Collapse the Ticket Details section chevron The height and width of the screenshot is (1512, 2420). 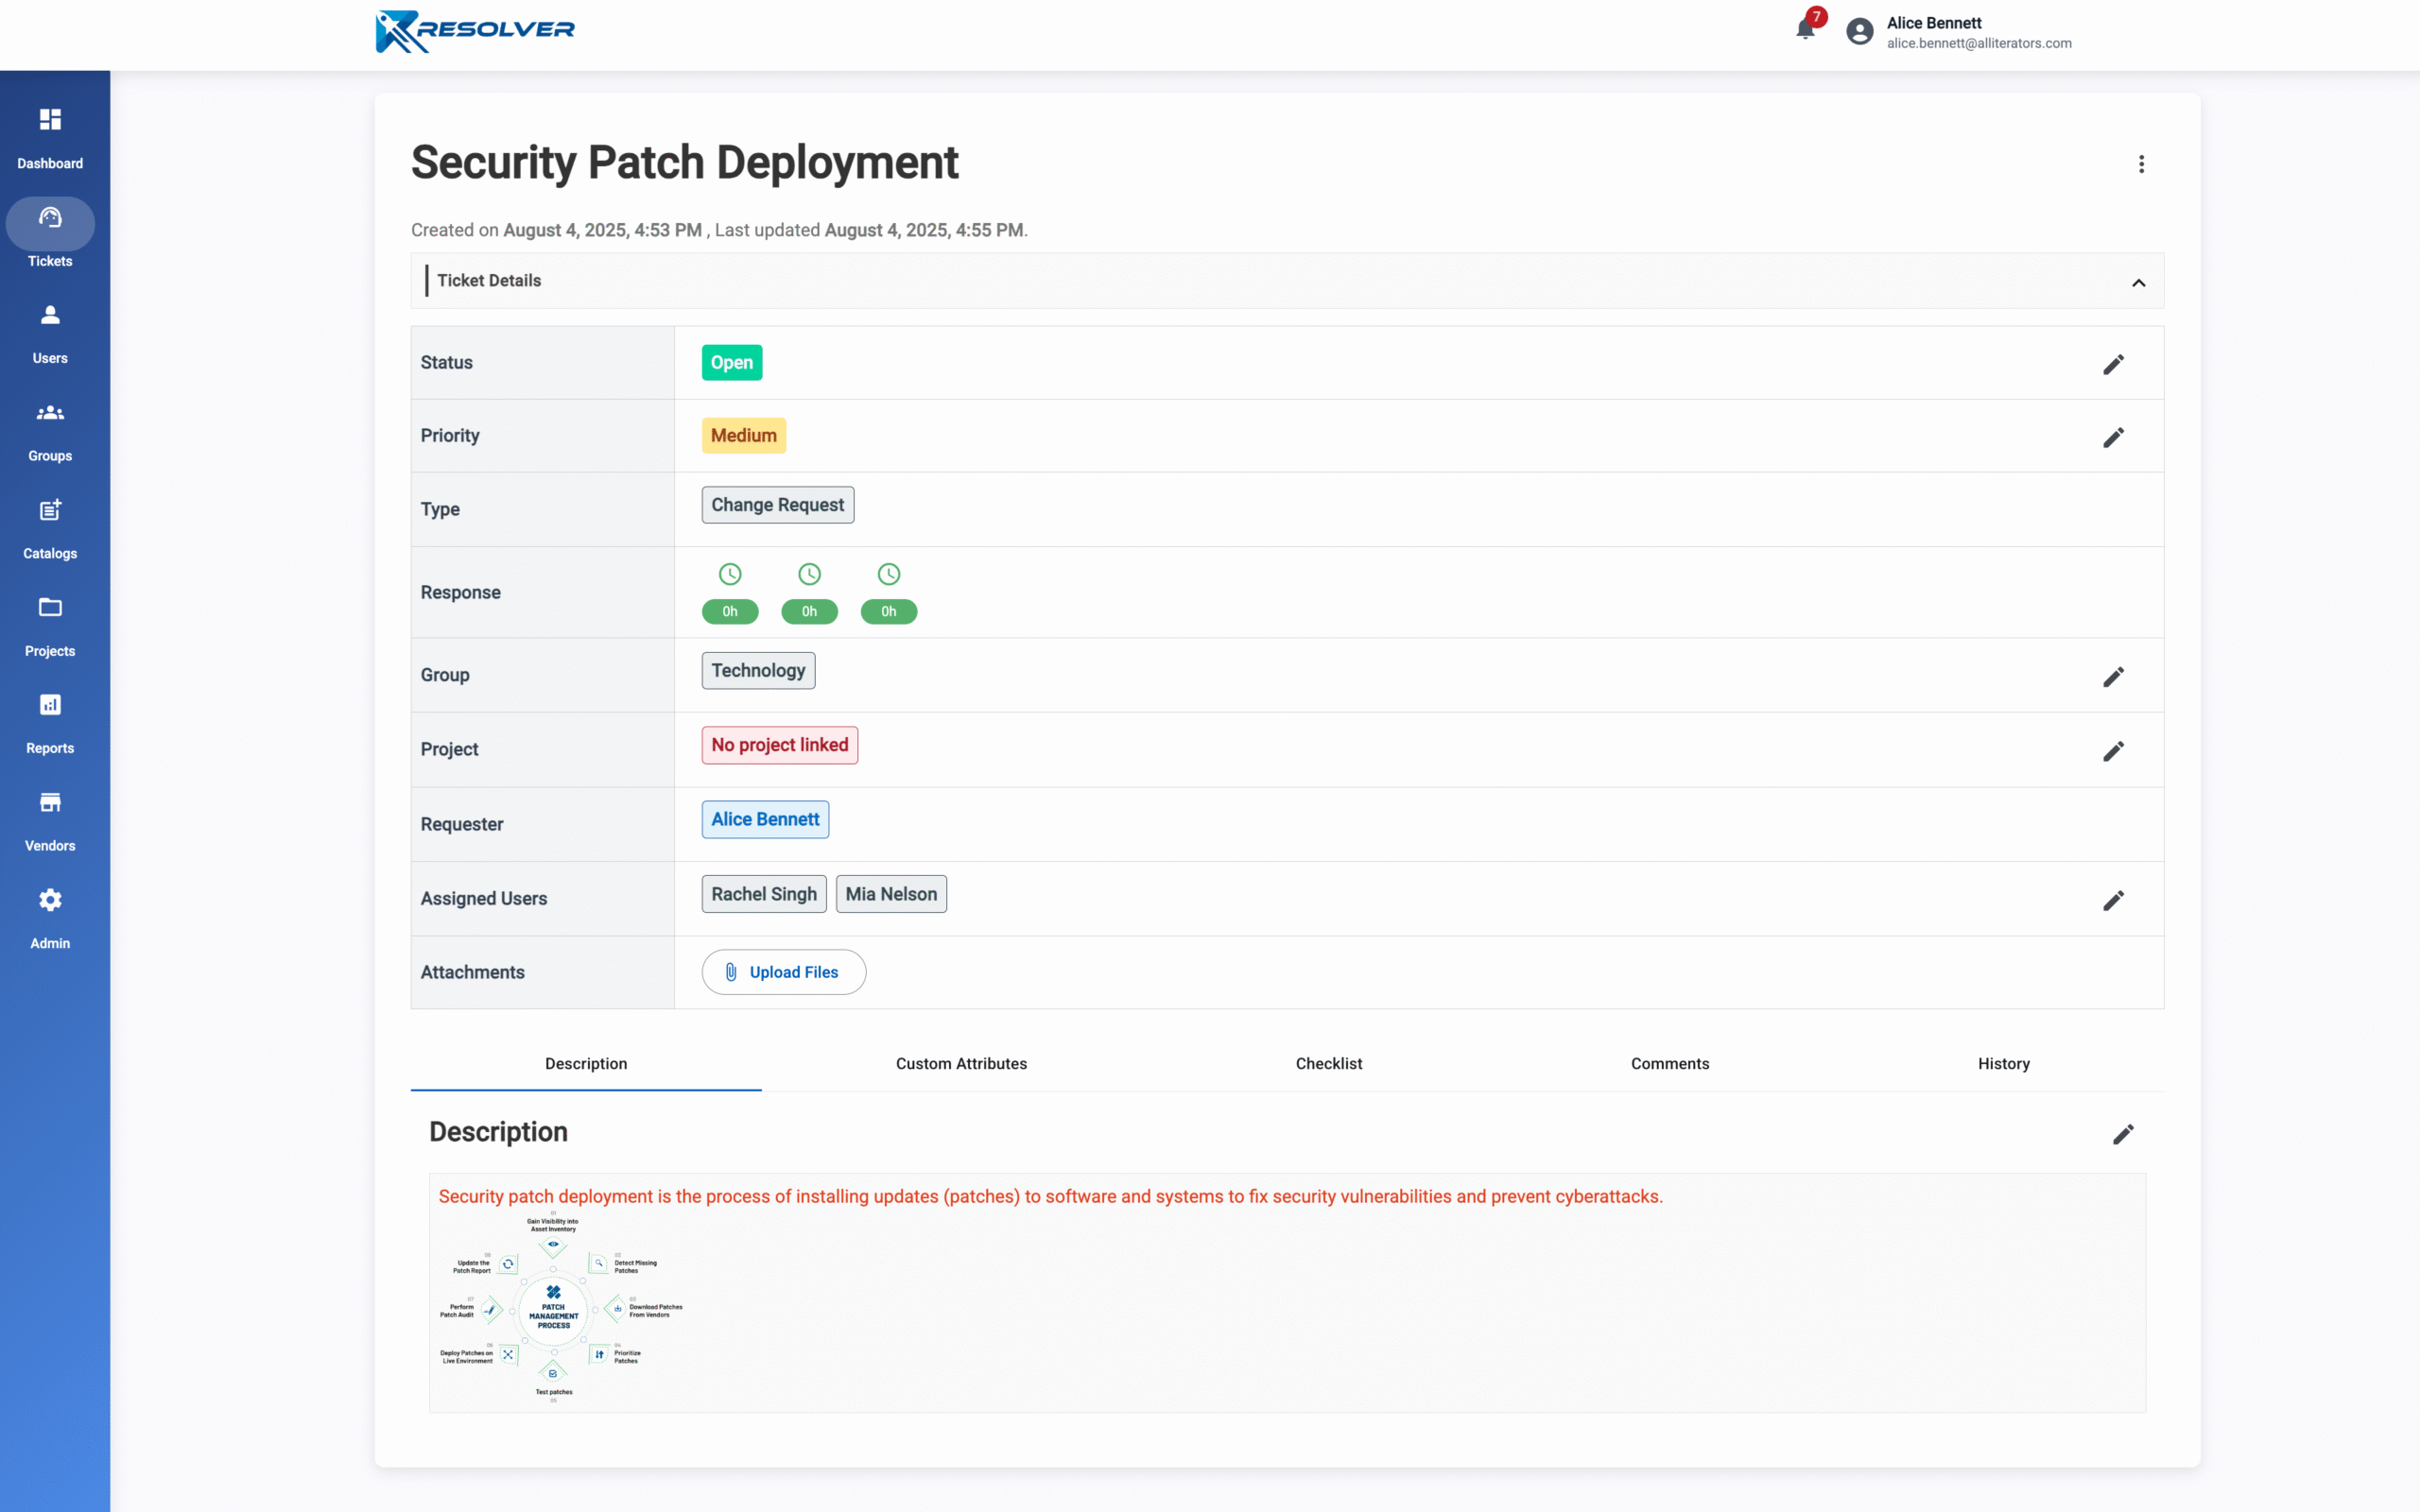coord(2138,283)
